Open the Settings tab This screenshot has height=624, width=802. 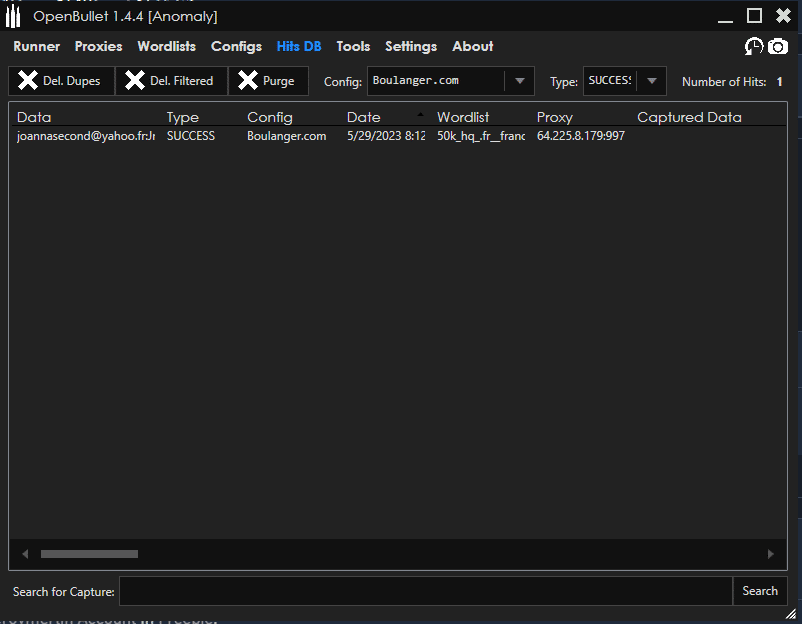pos(410,46)
